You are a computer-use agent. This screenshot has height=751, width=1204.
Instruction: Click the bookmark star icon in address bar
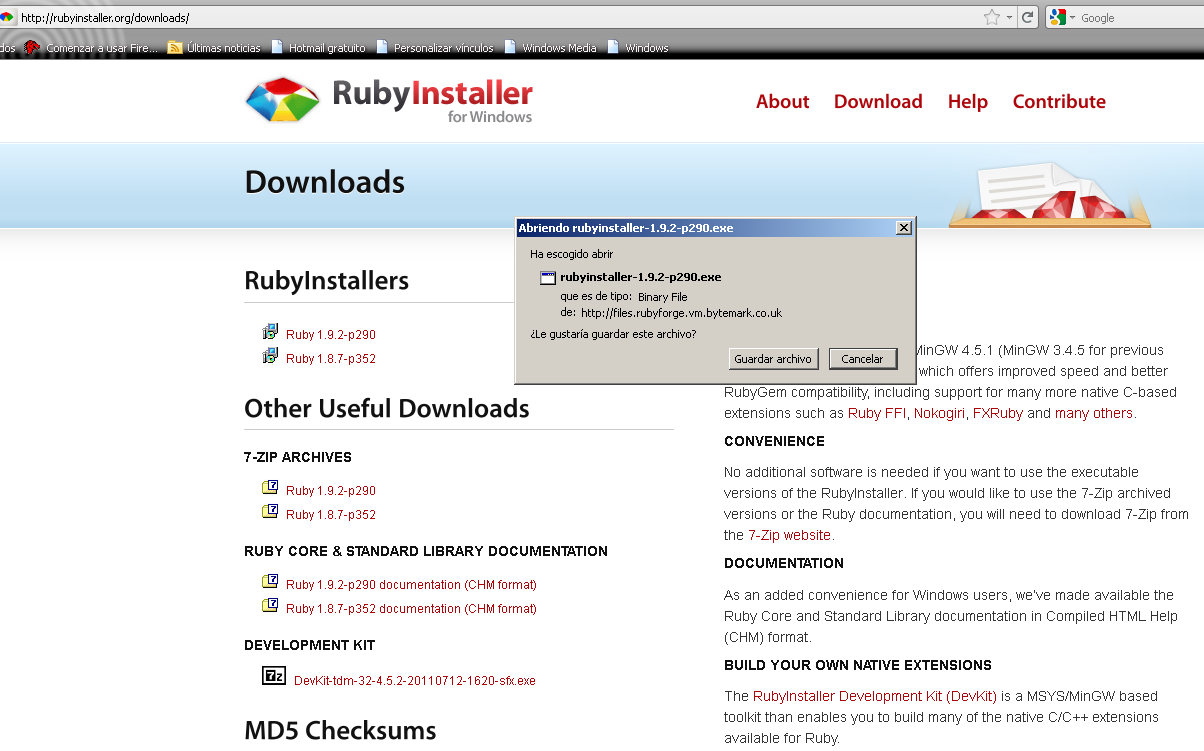991,17
